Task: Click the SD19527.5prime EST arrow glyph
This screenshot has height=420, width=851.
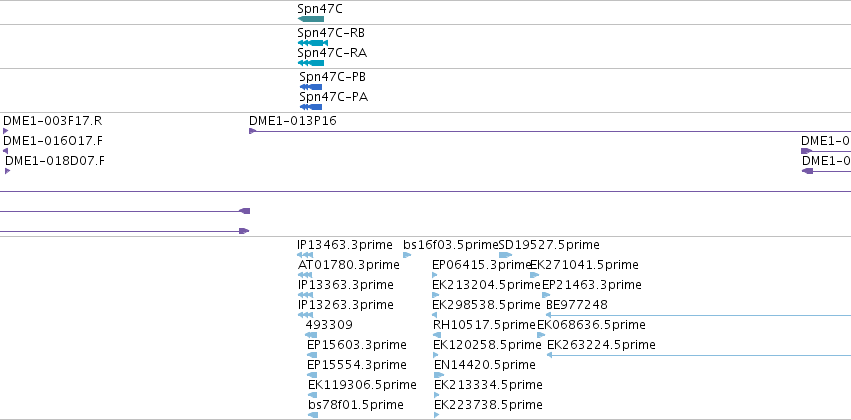Action: tap(505, 255)
